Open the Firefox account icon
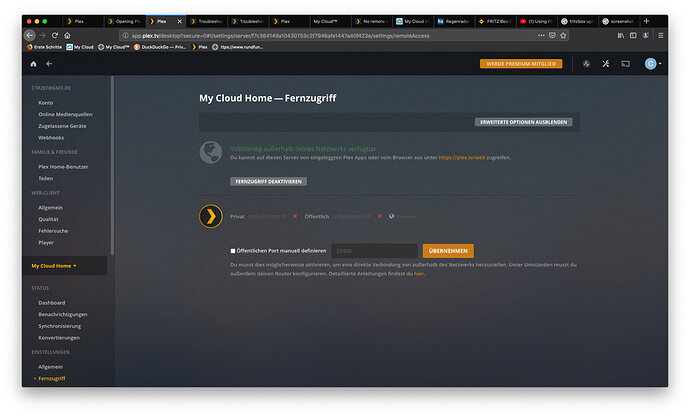 646,35
